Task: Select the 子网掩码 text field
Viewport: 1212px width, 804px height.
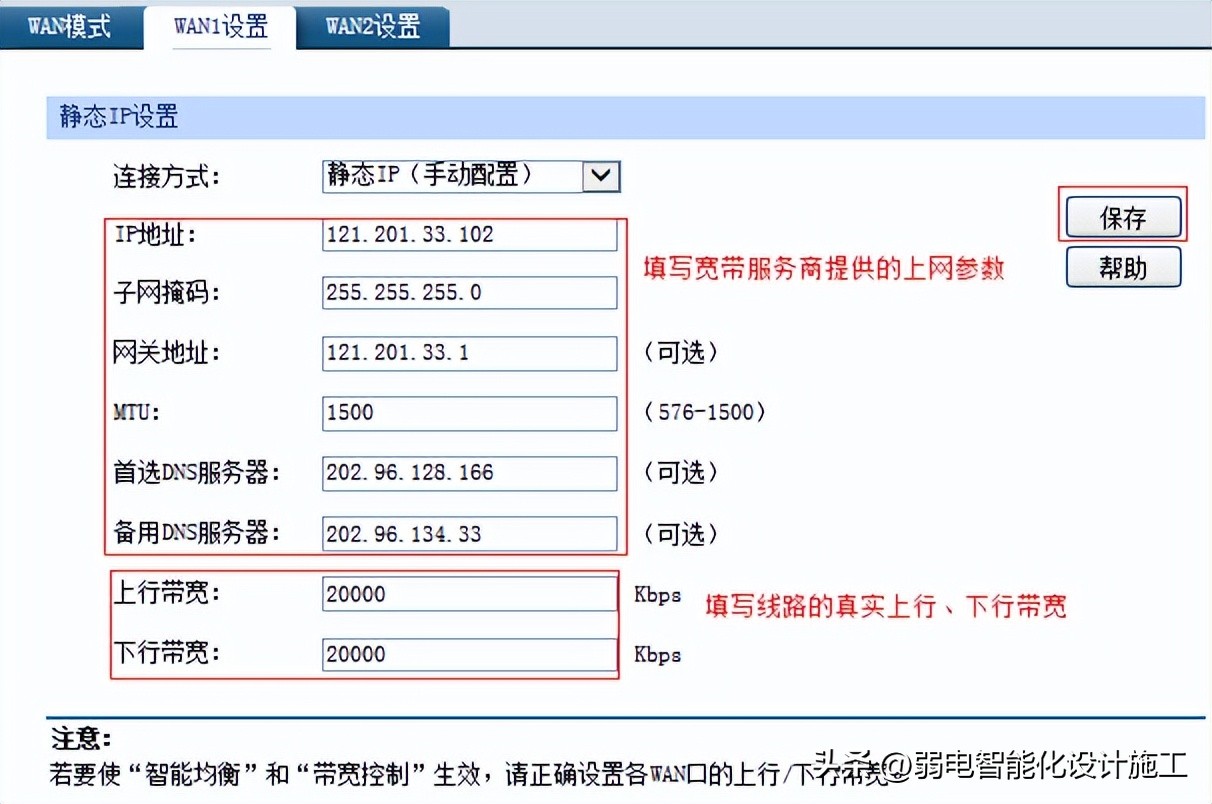Action: [469, 293]
